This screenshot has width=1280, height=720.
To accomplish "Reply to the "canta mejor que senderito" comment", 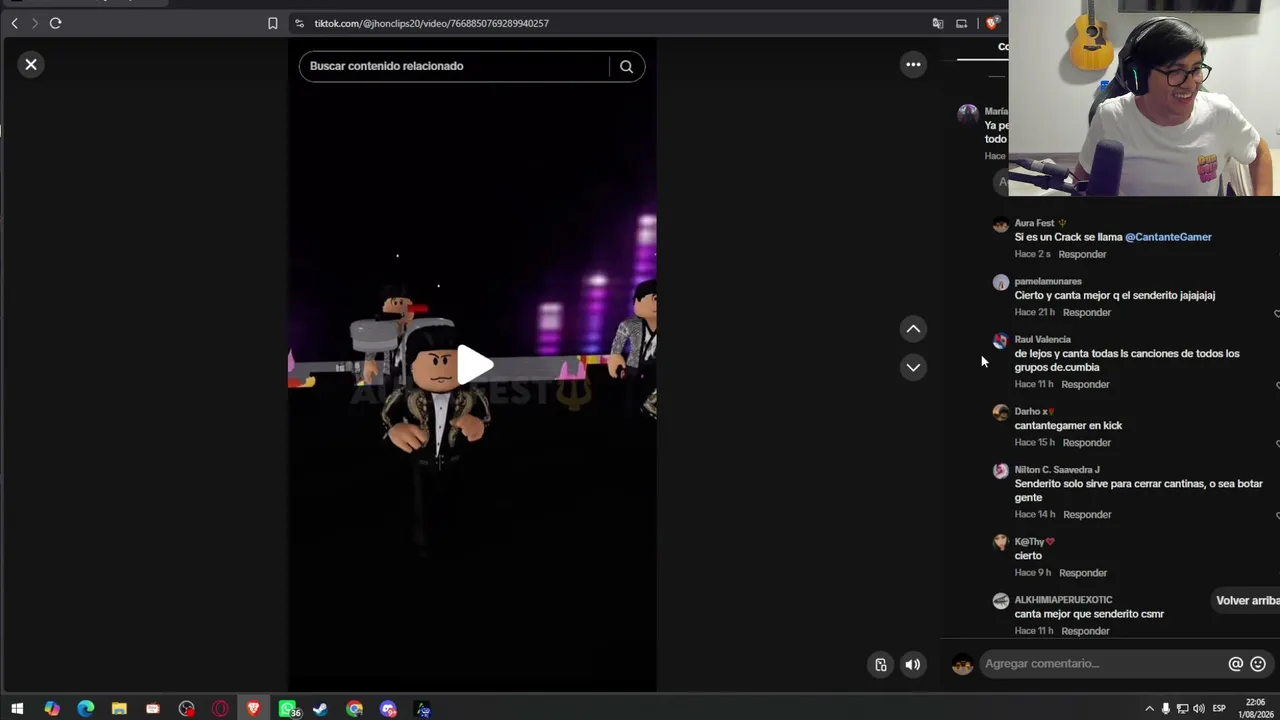I will click(x=1085, y=631).
